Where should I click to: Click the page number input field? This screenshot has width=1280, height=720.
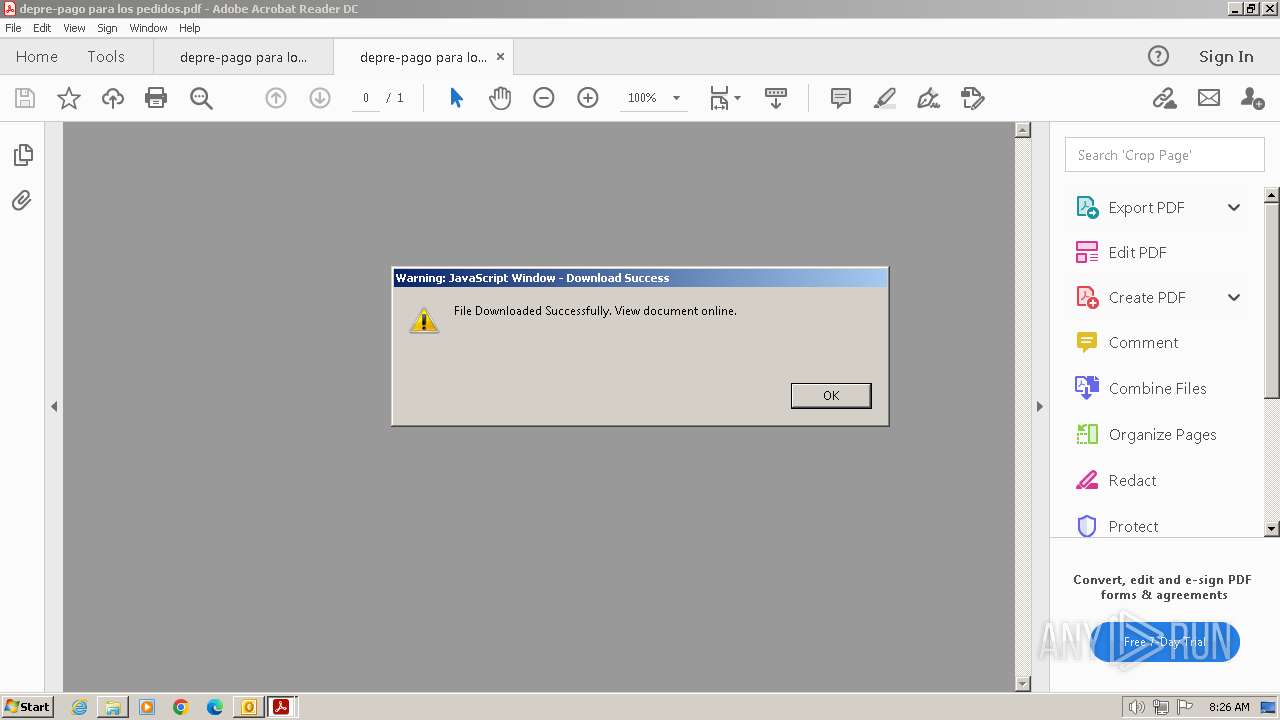coord(366,98)
